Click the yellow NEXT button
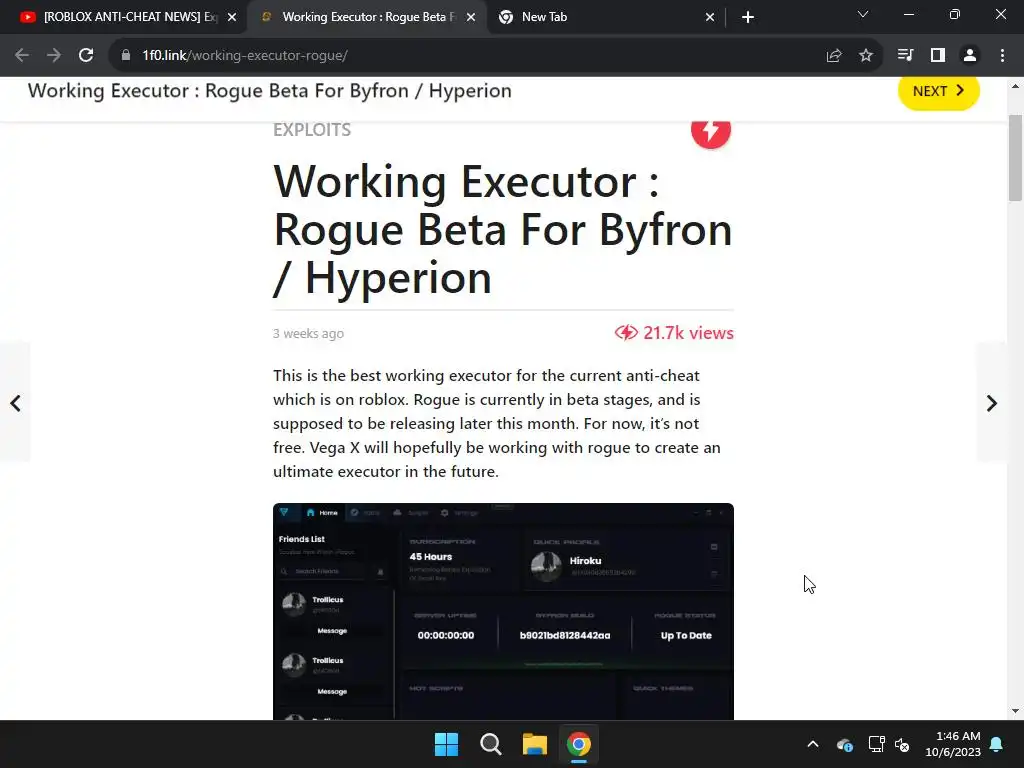1024x768 pixels. (938, 91)
